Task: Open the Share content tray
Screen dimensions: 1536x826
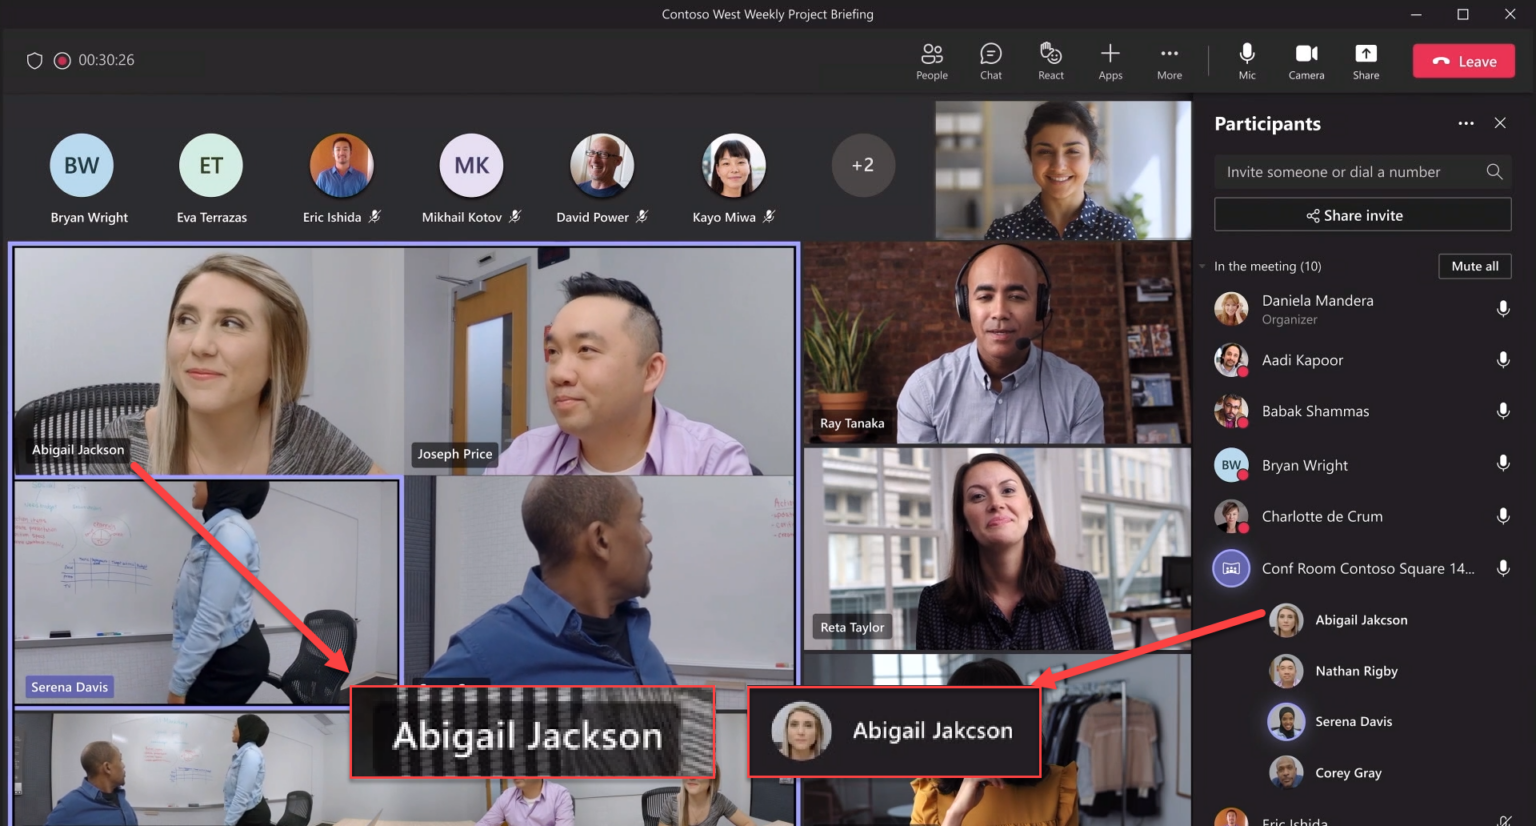Action: [x=1366, y=60]
